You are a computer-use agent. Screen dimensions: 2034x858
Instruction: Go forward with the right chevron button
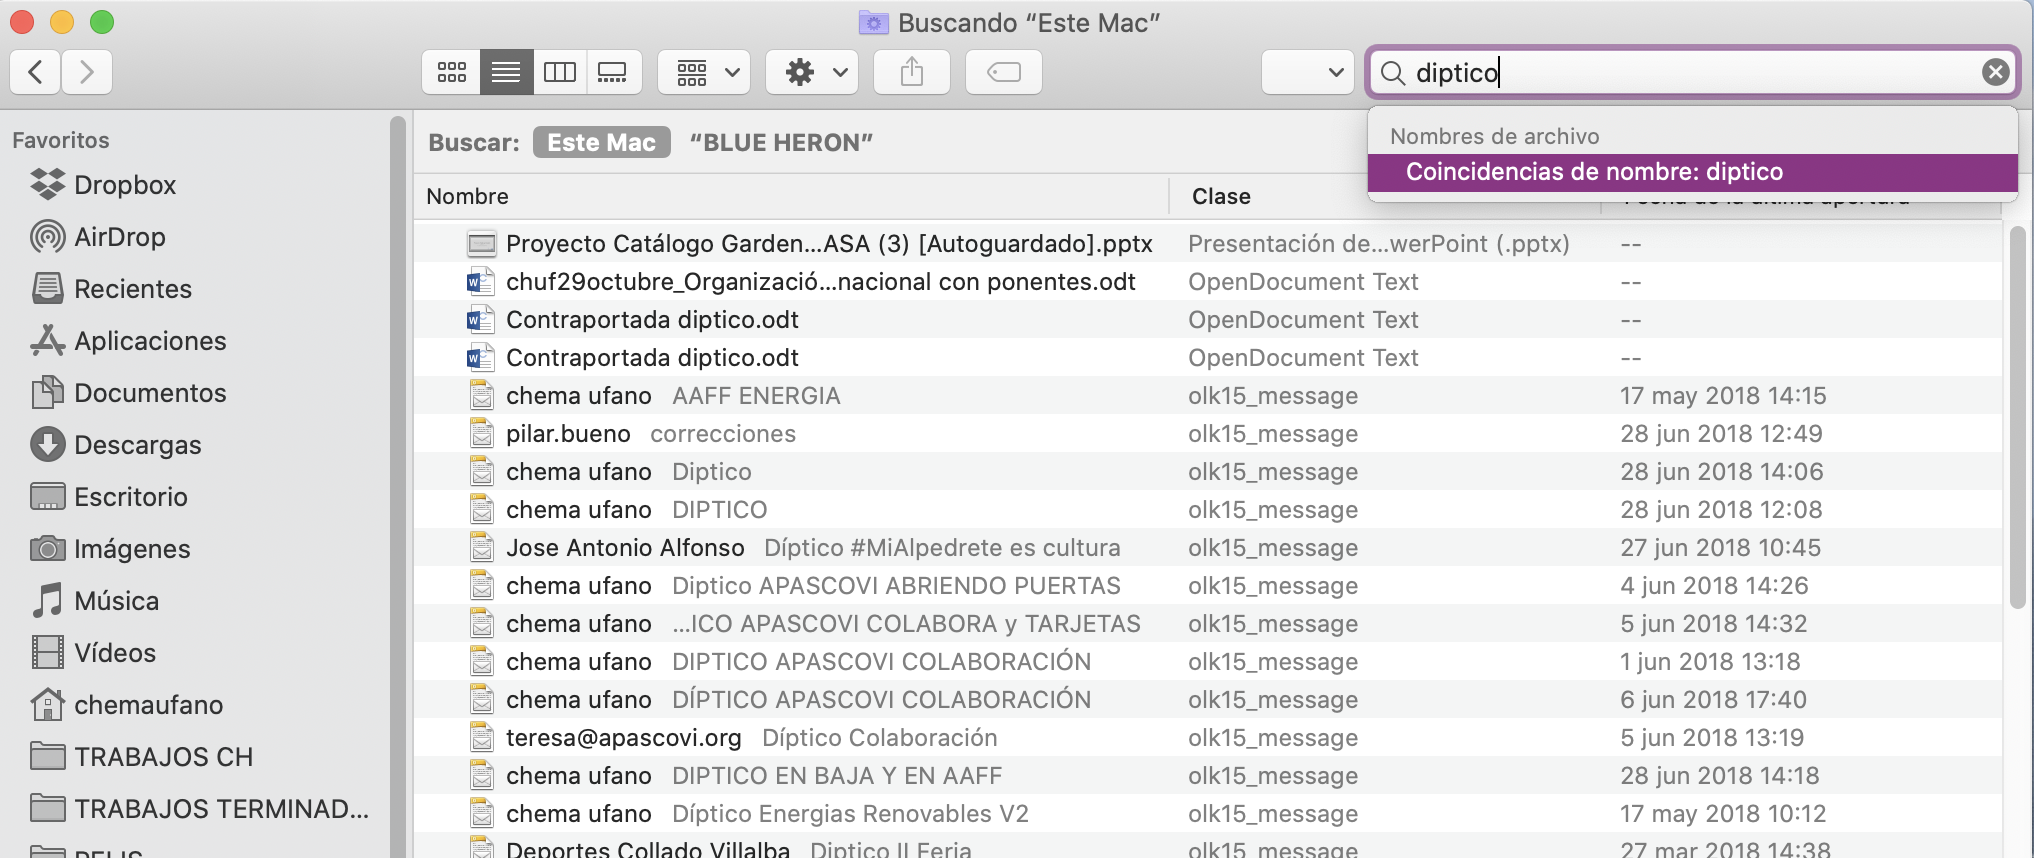[87, 72]
